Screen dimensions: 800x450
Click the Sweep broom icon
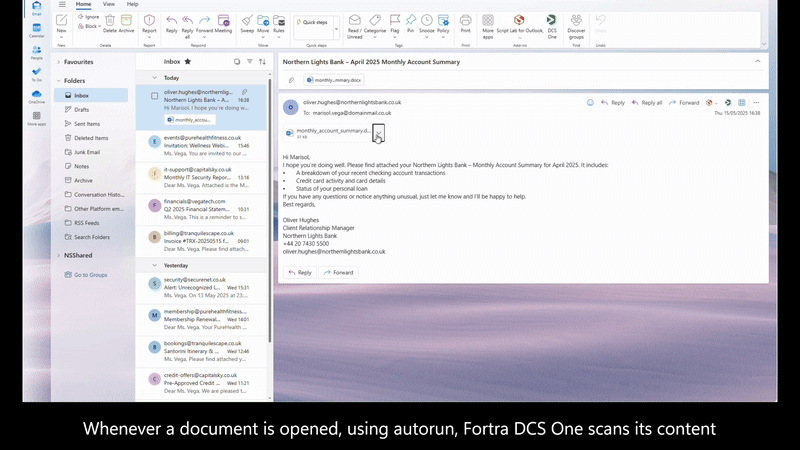point(247,20)
